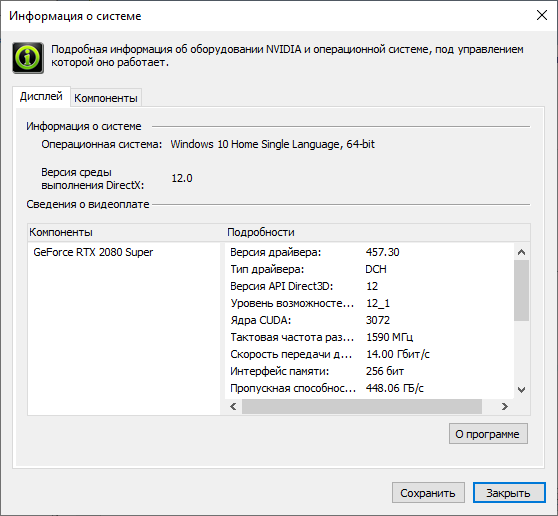Click the horizontal scrollbar thumb
This screenshot has height=516, width=558.
(x=362, y=406)
